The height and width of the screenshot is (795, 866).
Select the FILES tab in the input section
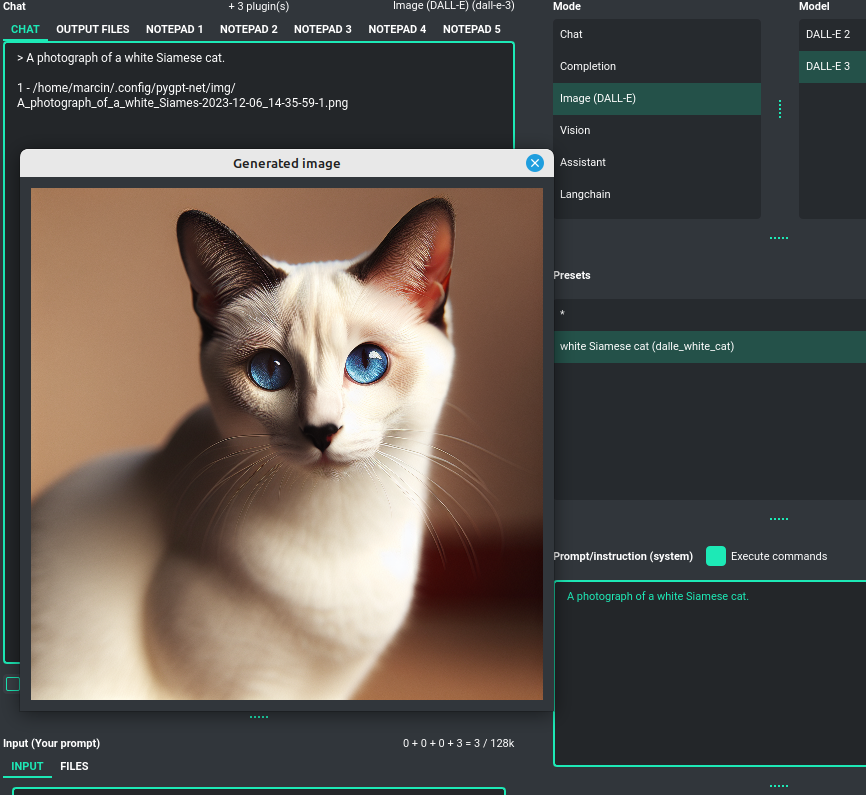coord(74,766)
